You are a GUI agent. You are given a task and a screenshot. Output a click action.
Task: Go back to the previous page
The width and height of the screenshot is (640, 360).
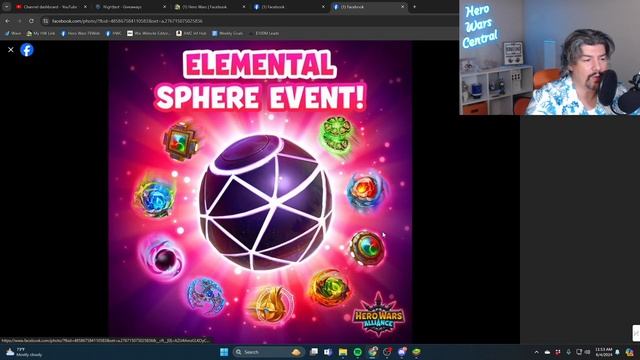coord(8,21)
